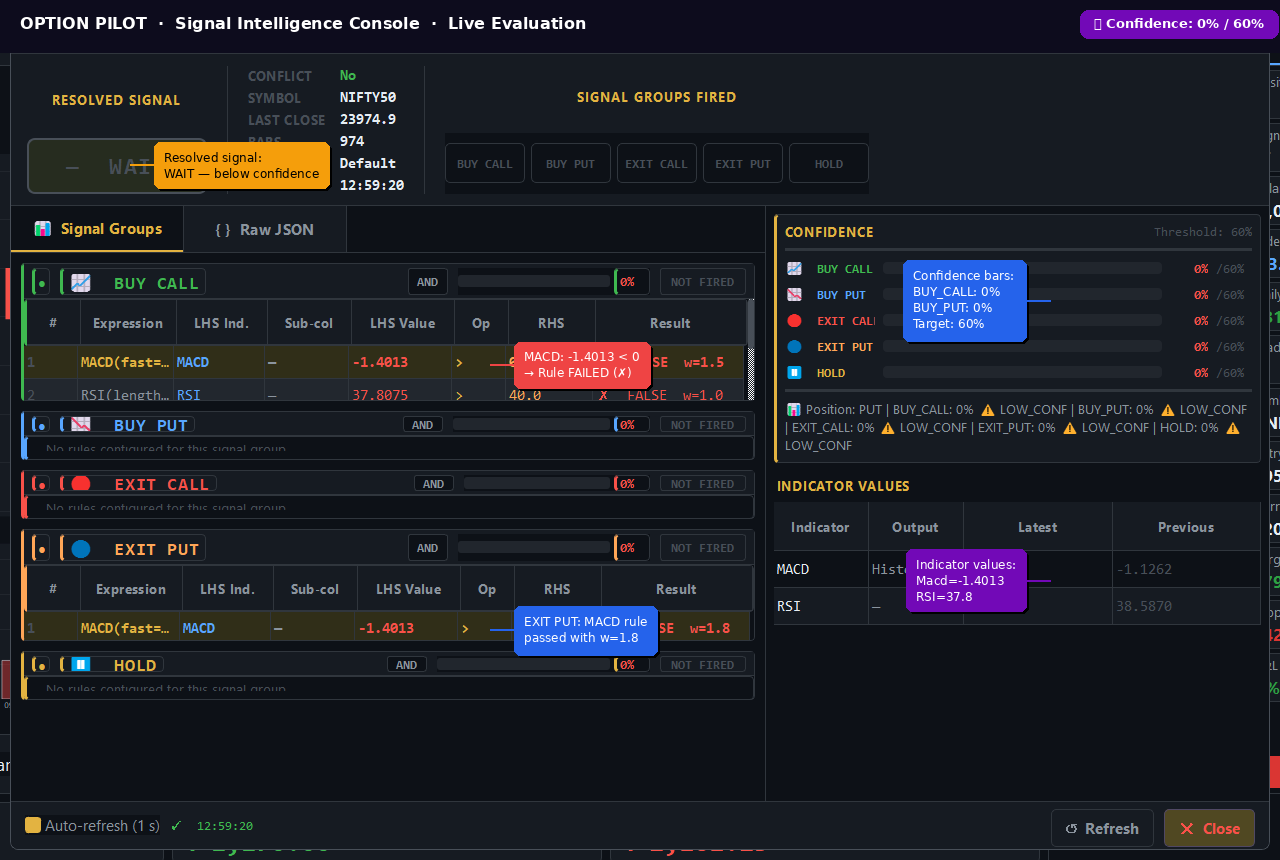This screenshot has height=860, width=1280.
Task: Collapse the BUY CALL group header
Action: [388, 282]
